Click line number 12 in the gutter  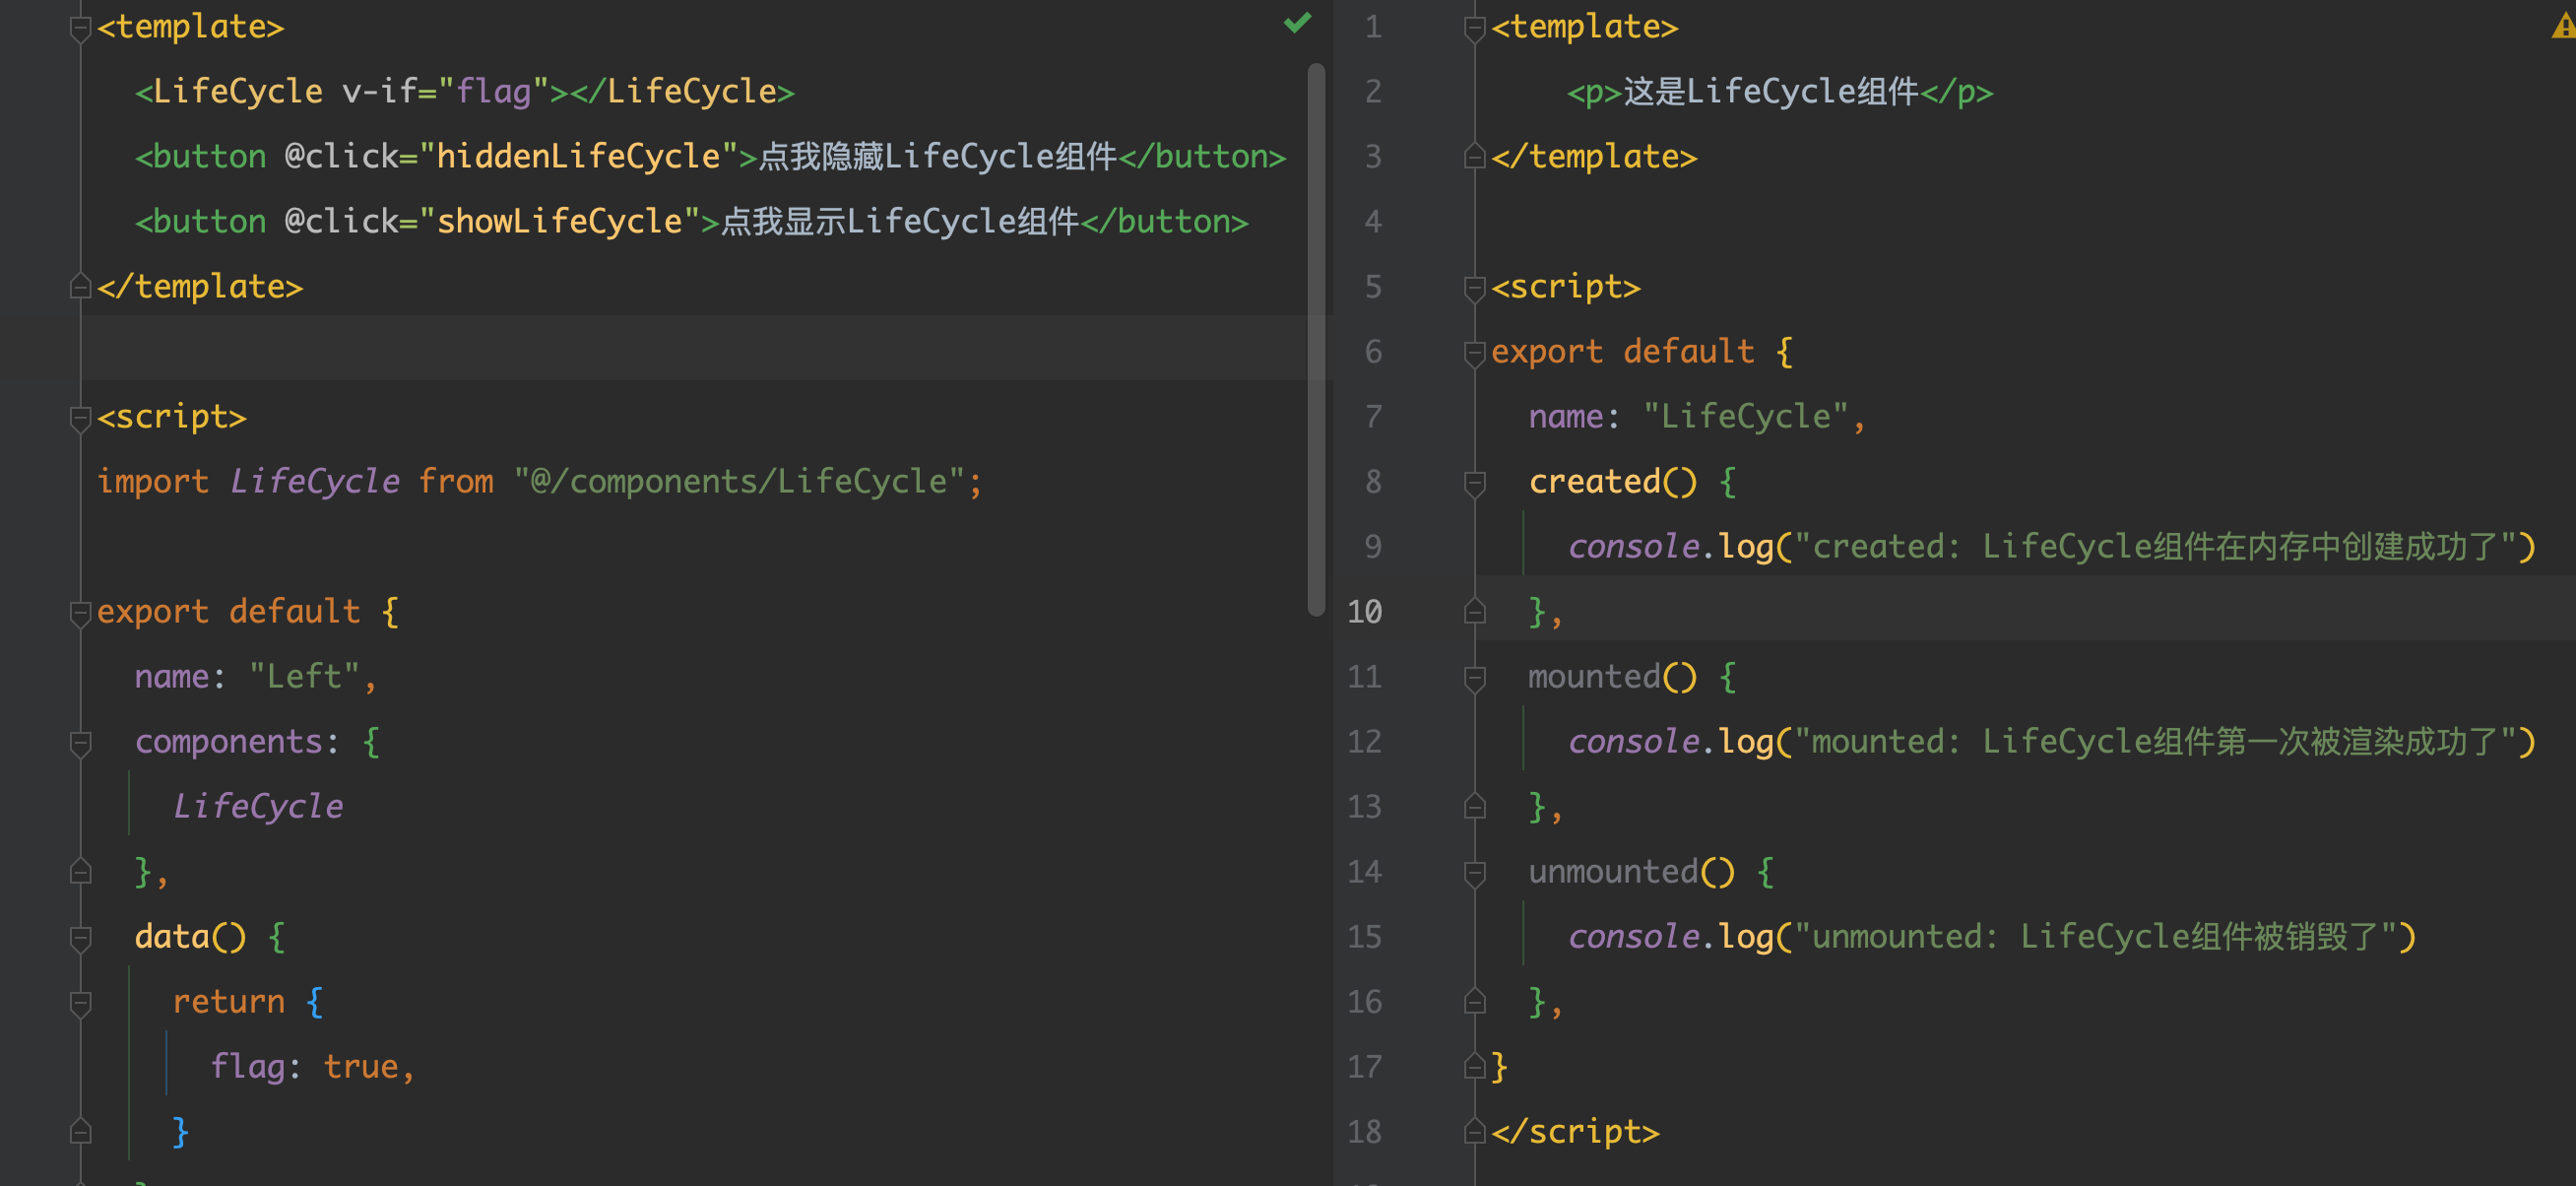pyautogui.click(x=1364, y=742)
